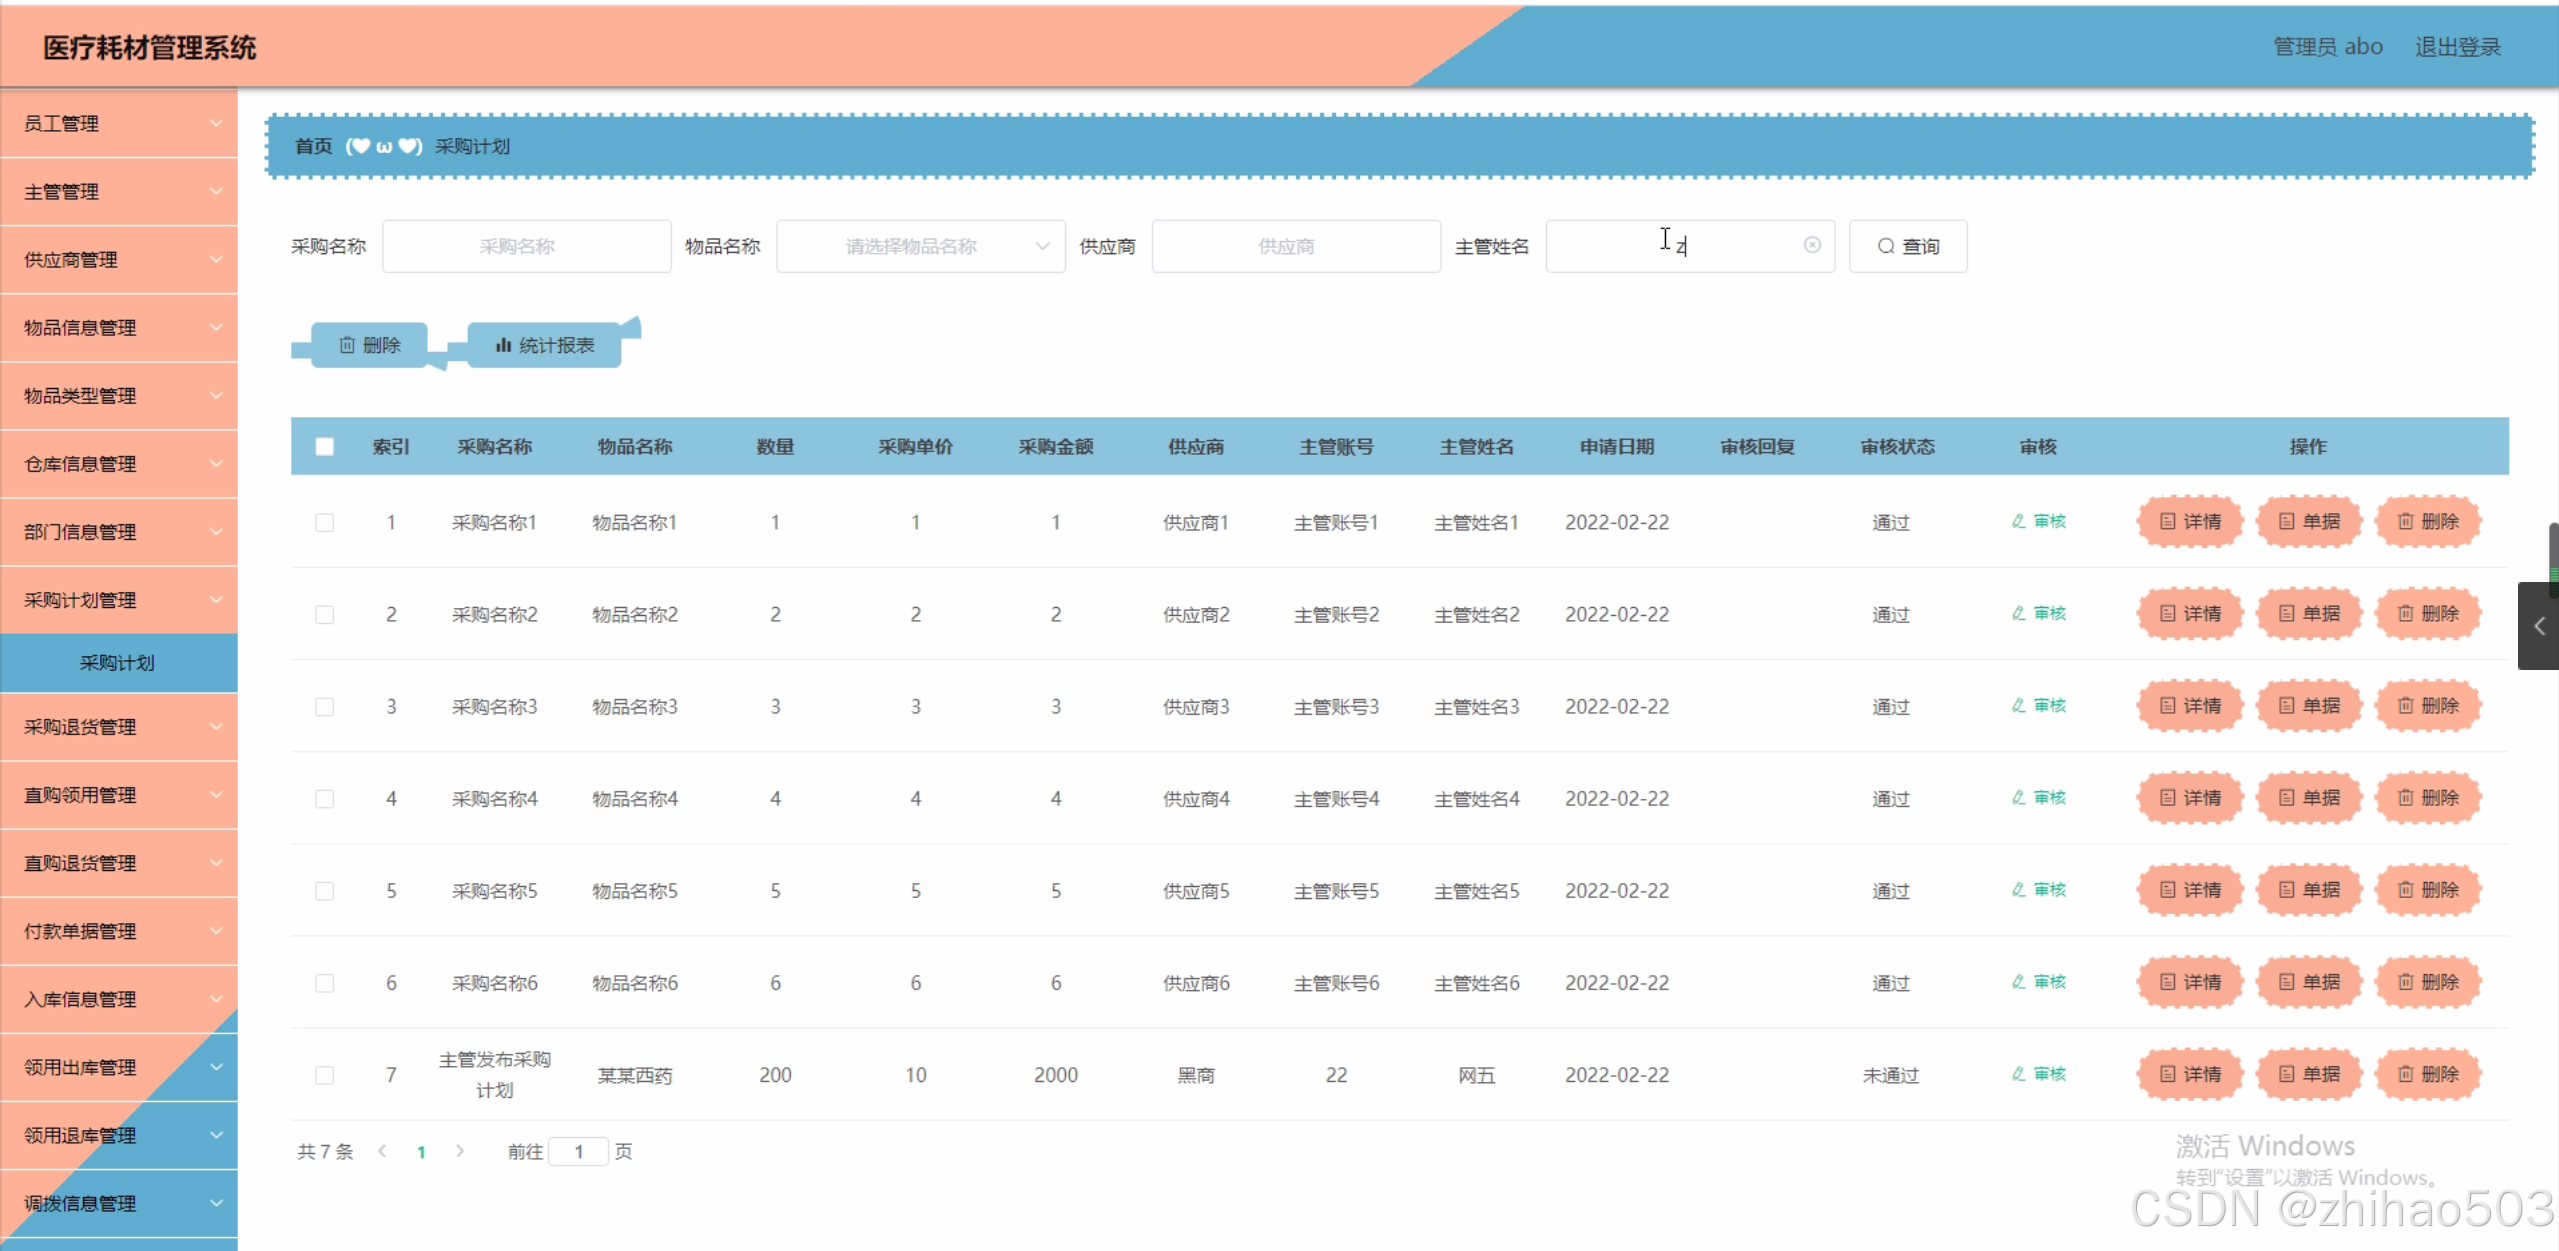Viewport: 2559px width, 1251px height.
Task: Check the checkbox for 主管发布采购计划 row
Action: 324,1074
